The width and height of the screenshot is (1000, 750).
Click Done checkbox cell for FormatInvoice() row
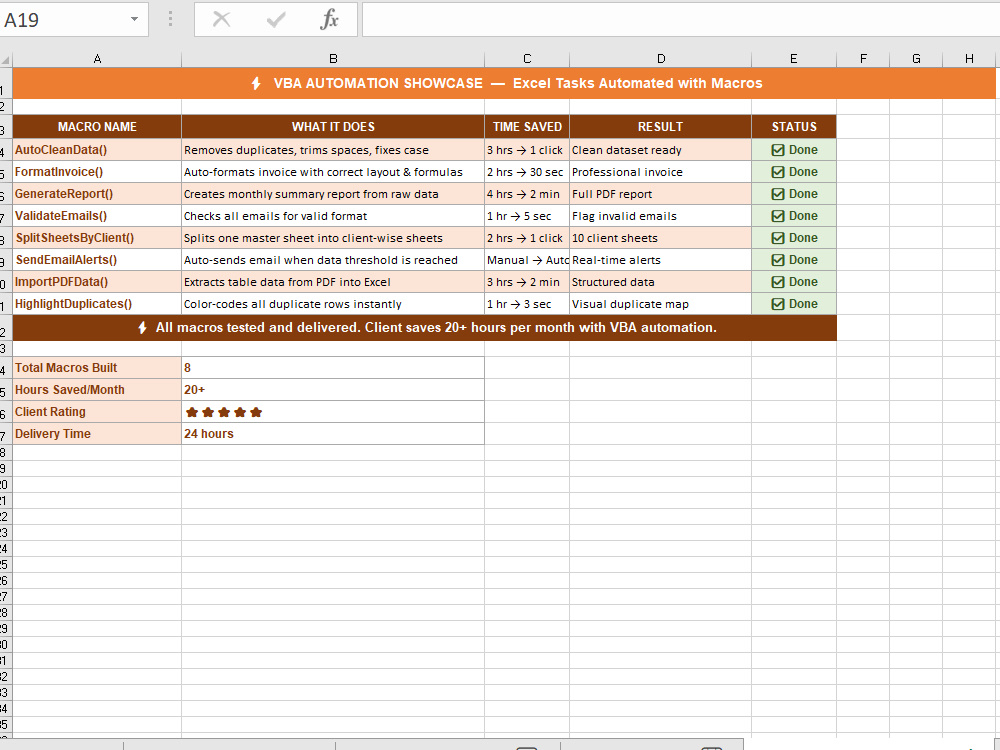794,172
